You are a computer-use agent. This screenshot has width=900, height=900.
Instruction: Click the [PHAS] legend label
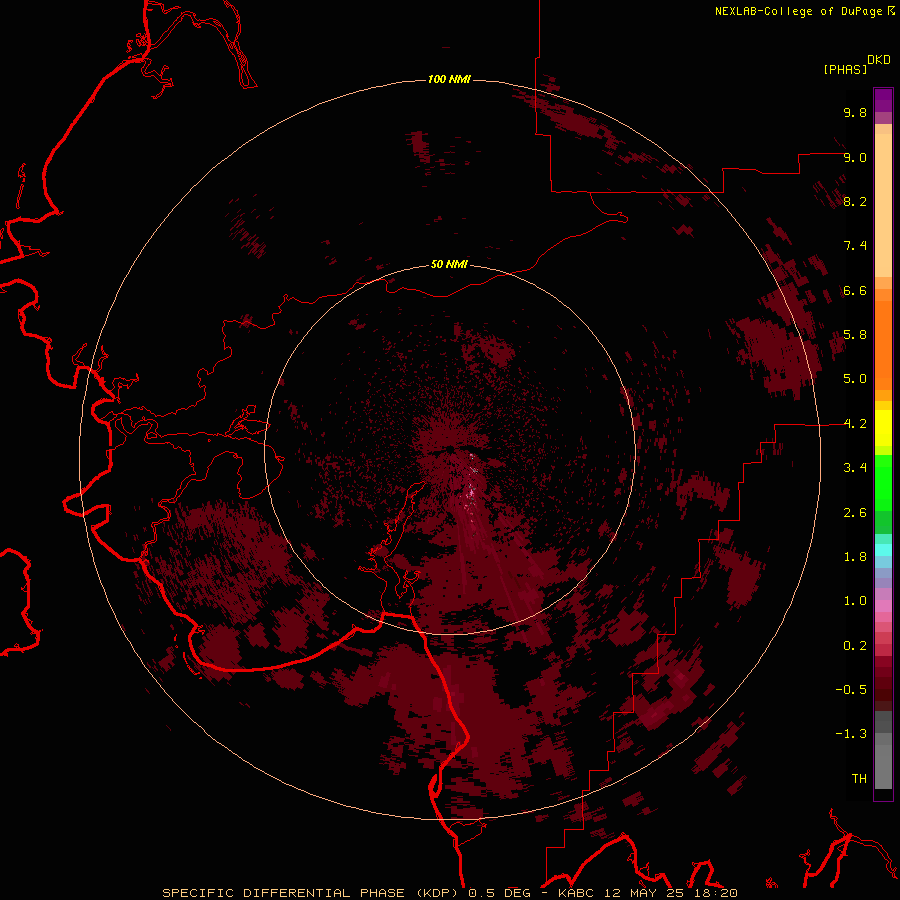[845, 69]
